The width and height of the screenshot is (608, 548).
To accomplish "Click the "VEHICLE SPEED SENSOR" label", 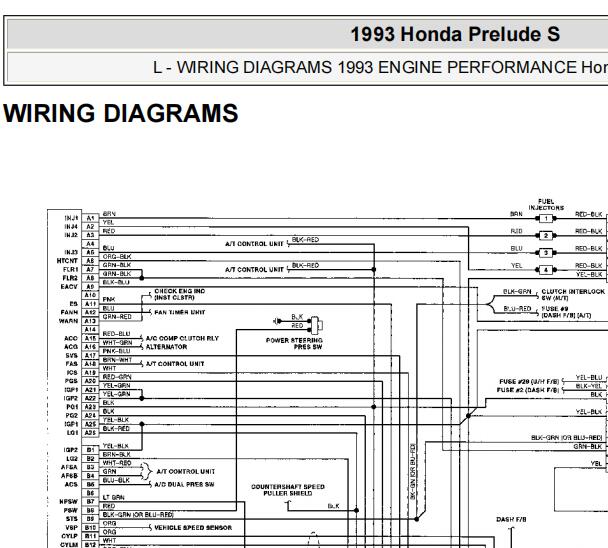I will pos(193,527).
